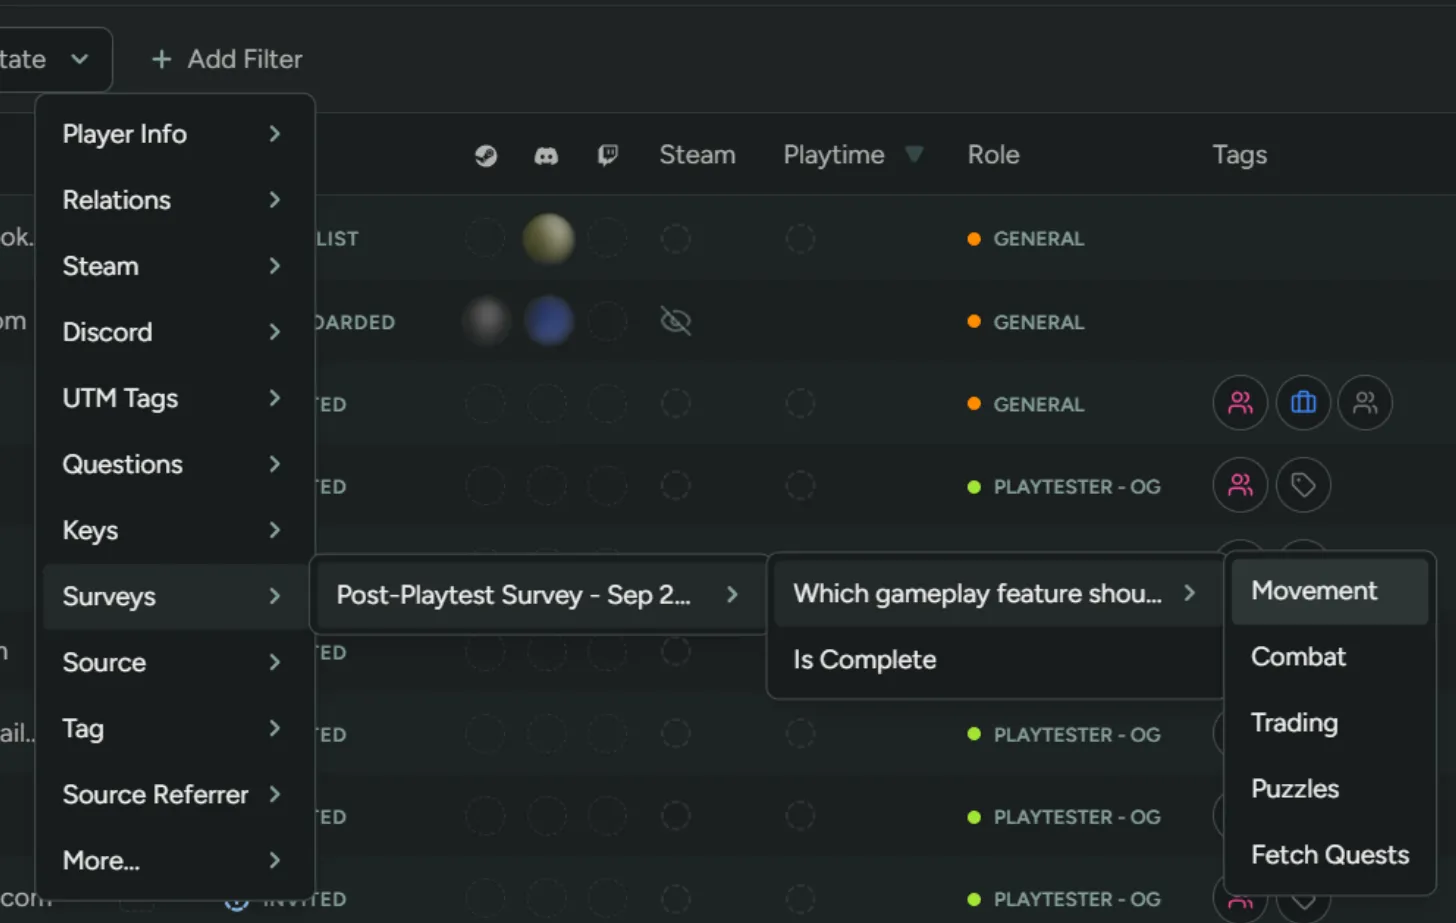Screen dimensions: 1456x923
Task: Click the briefcase tag icon
Action: (1303, 403)
